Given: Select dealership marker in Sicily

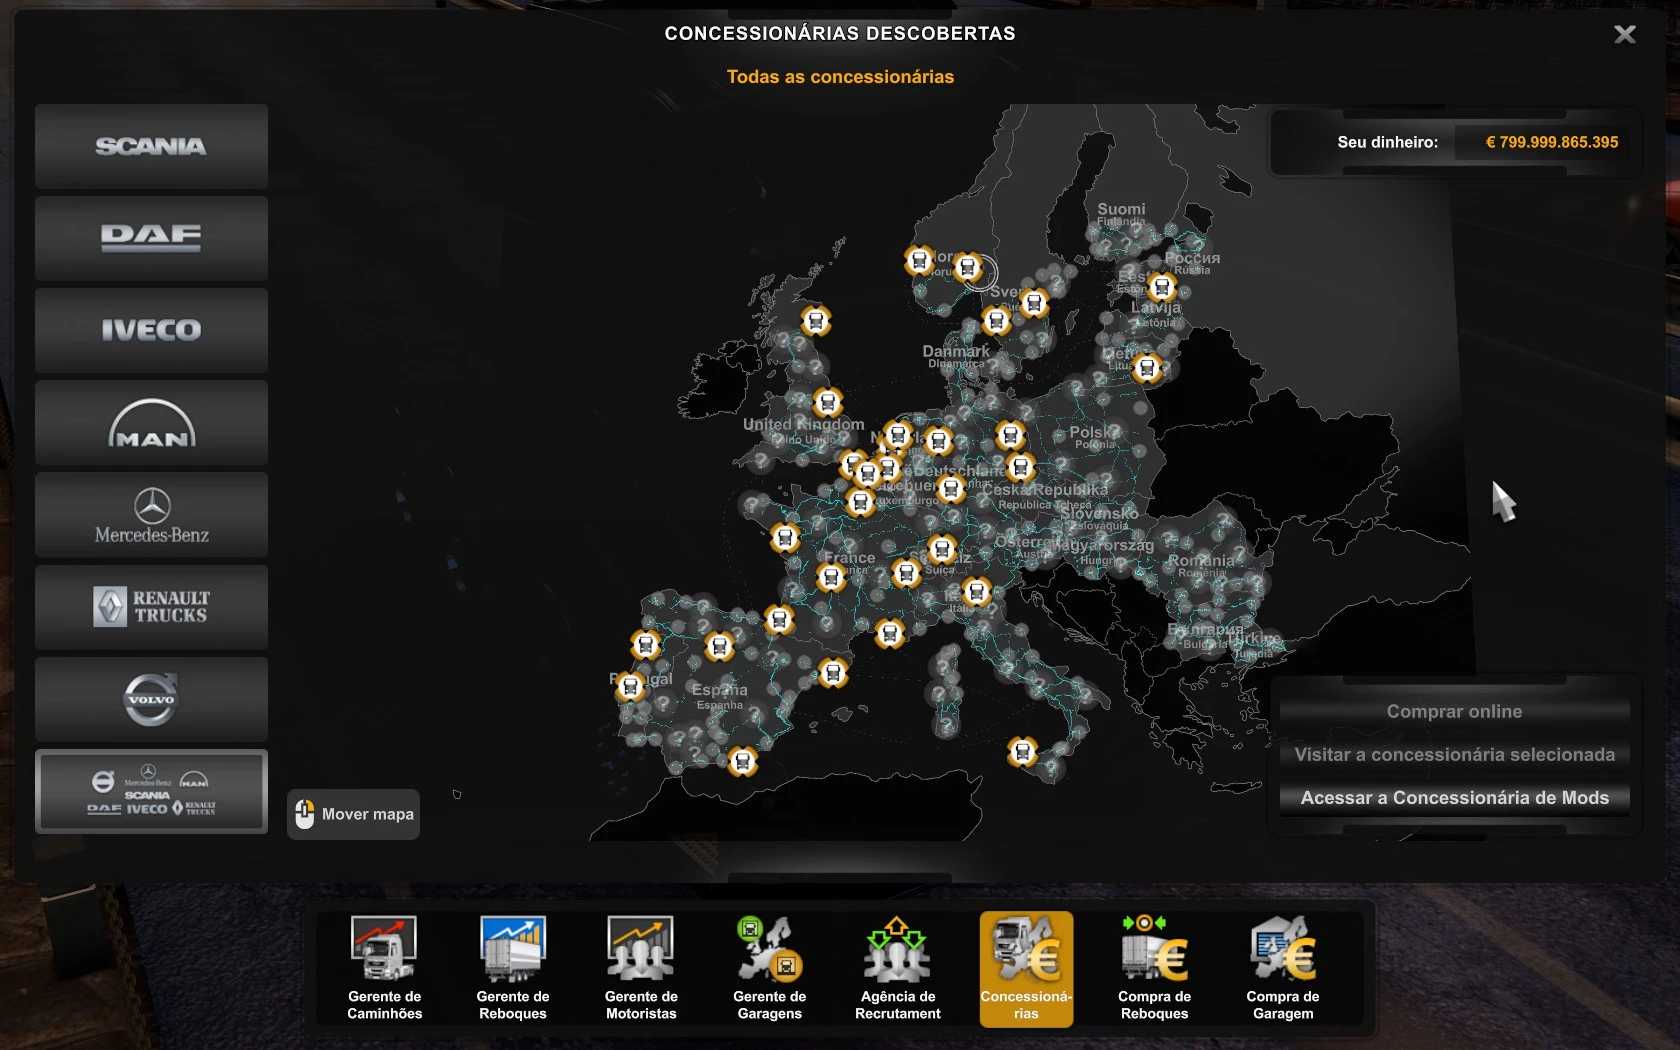Looking at the screenshot, I should coord(1022,751).
